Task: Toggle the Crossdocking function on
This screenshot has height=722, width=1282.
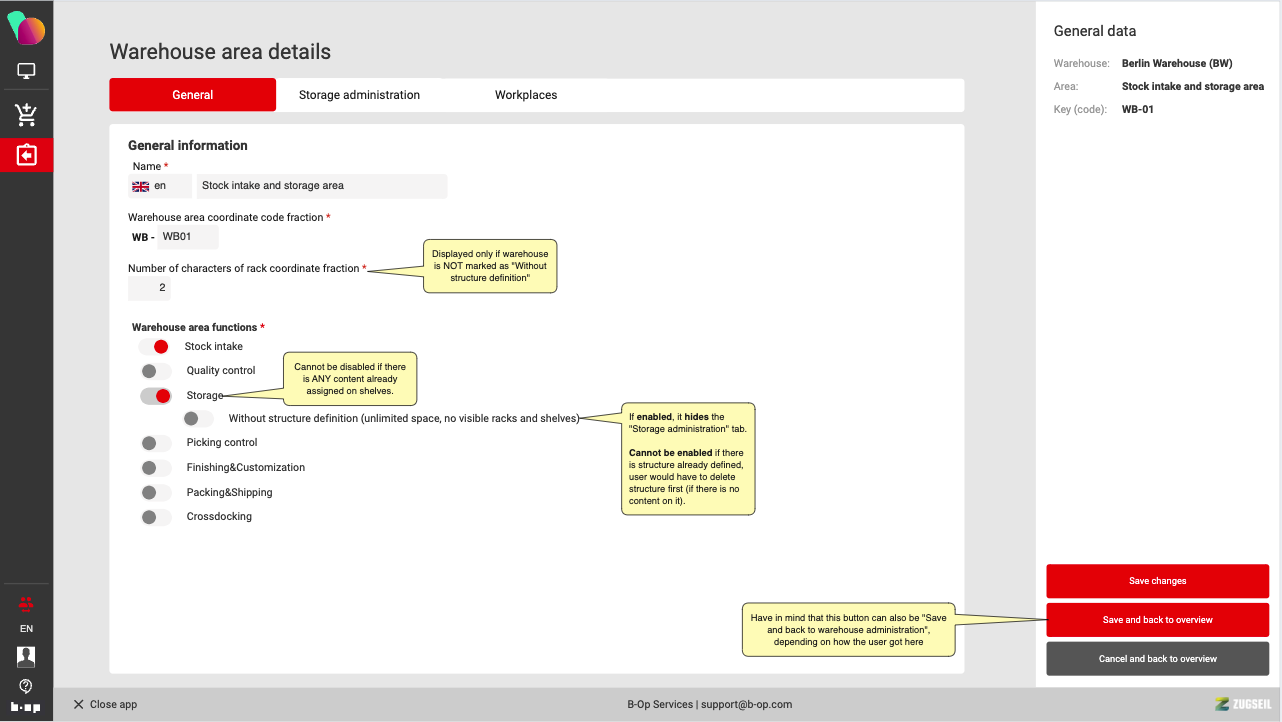Action: 155,517
